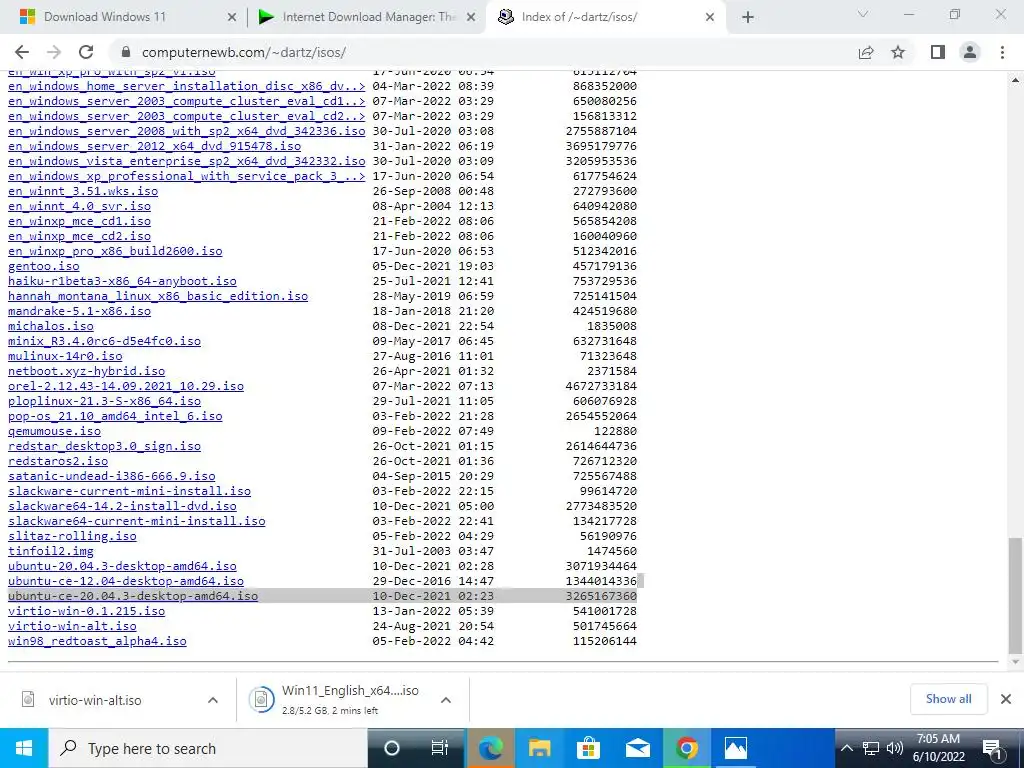Image resolution: width=1024 pixels, height=768 pixels.
Task: Launch Microsoft Edge from the taskbar
Action: point(490,748)
